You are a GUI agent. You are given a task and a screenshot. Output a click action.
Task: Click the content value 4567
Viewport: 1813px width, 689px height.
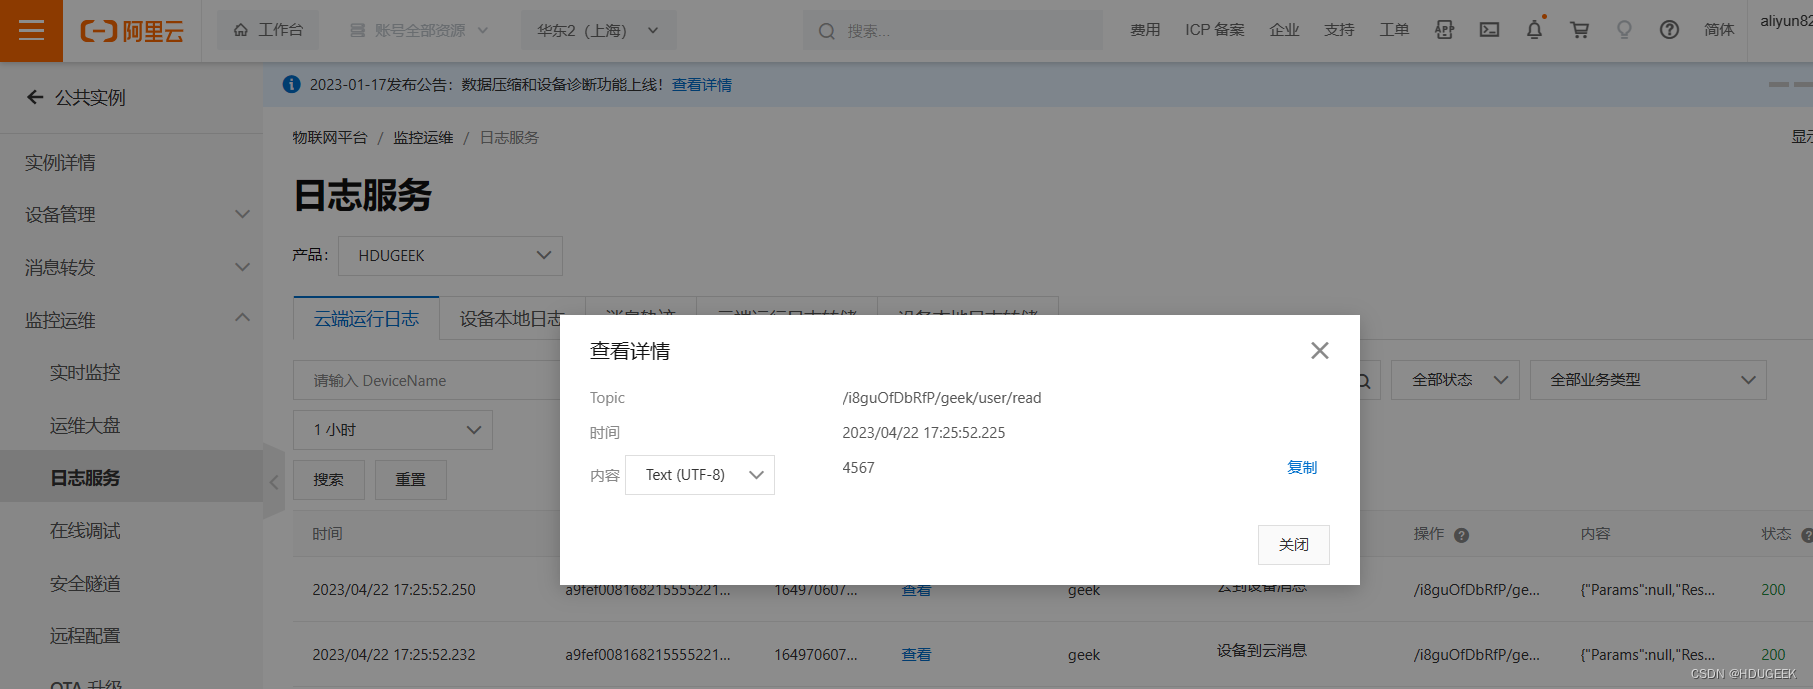pyautogui.click(x=858, y=467)
